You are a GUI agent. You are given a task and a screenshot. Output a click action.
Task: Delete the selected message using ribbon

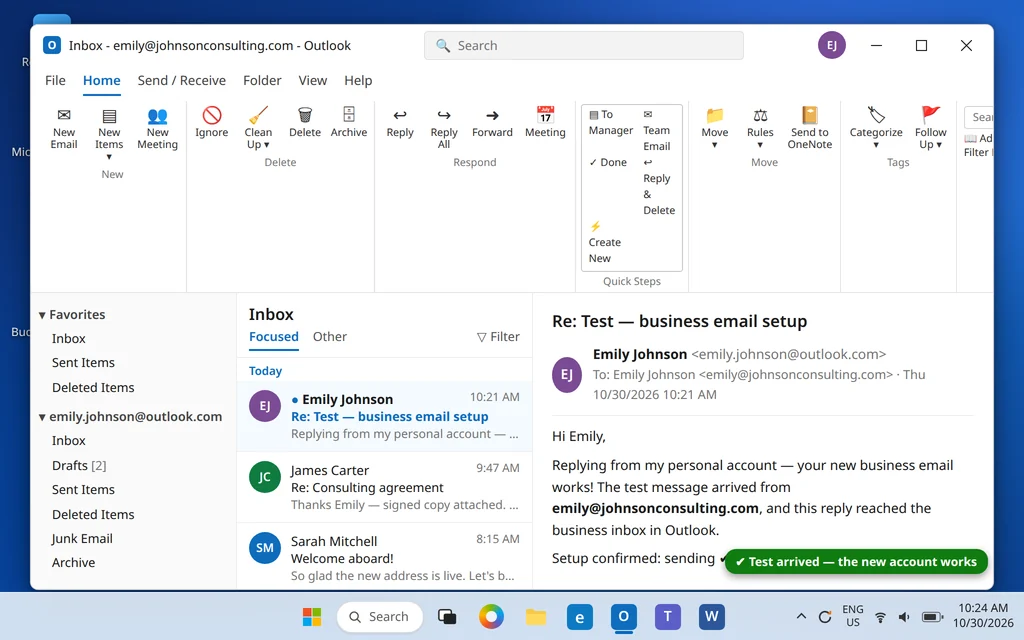pyautogui.click(x=305, y=123)
